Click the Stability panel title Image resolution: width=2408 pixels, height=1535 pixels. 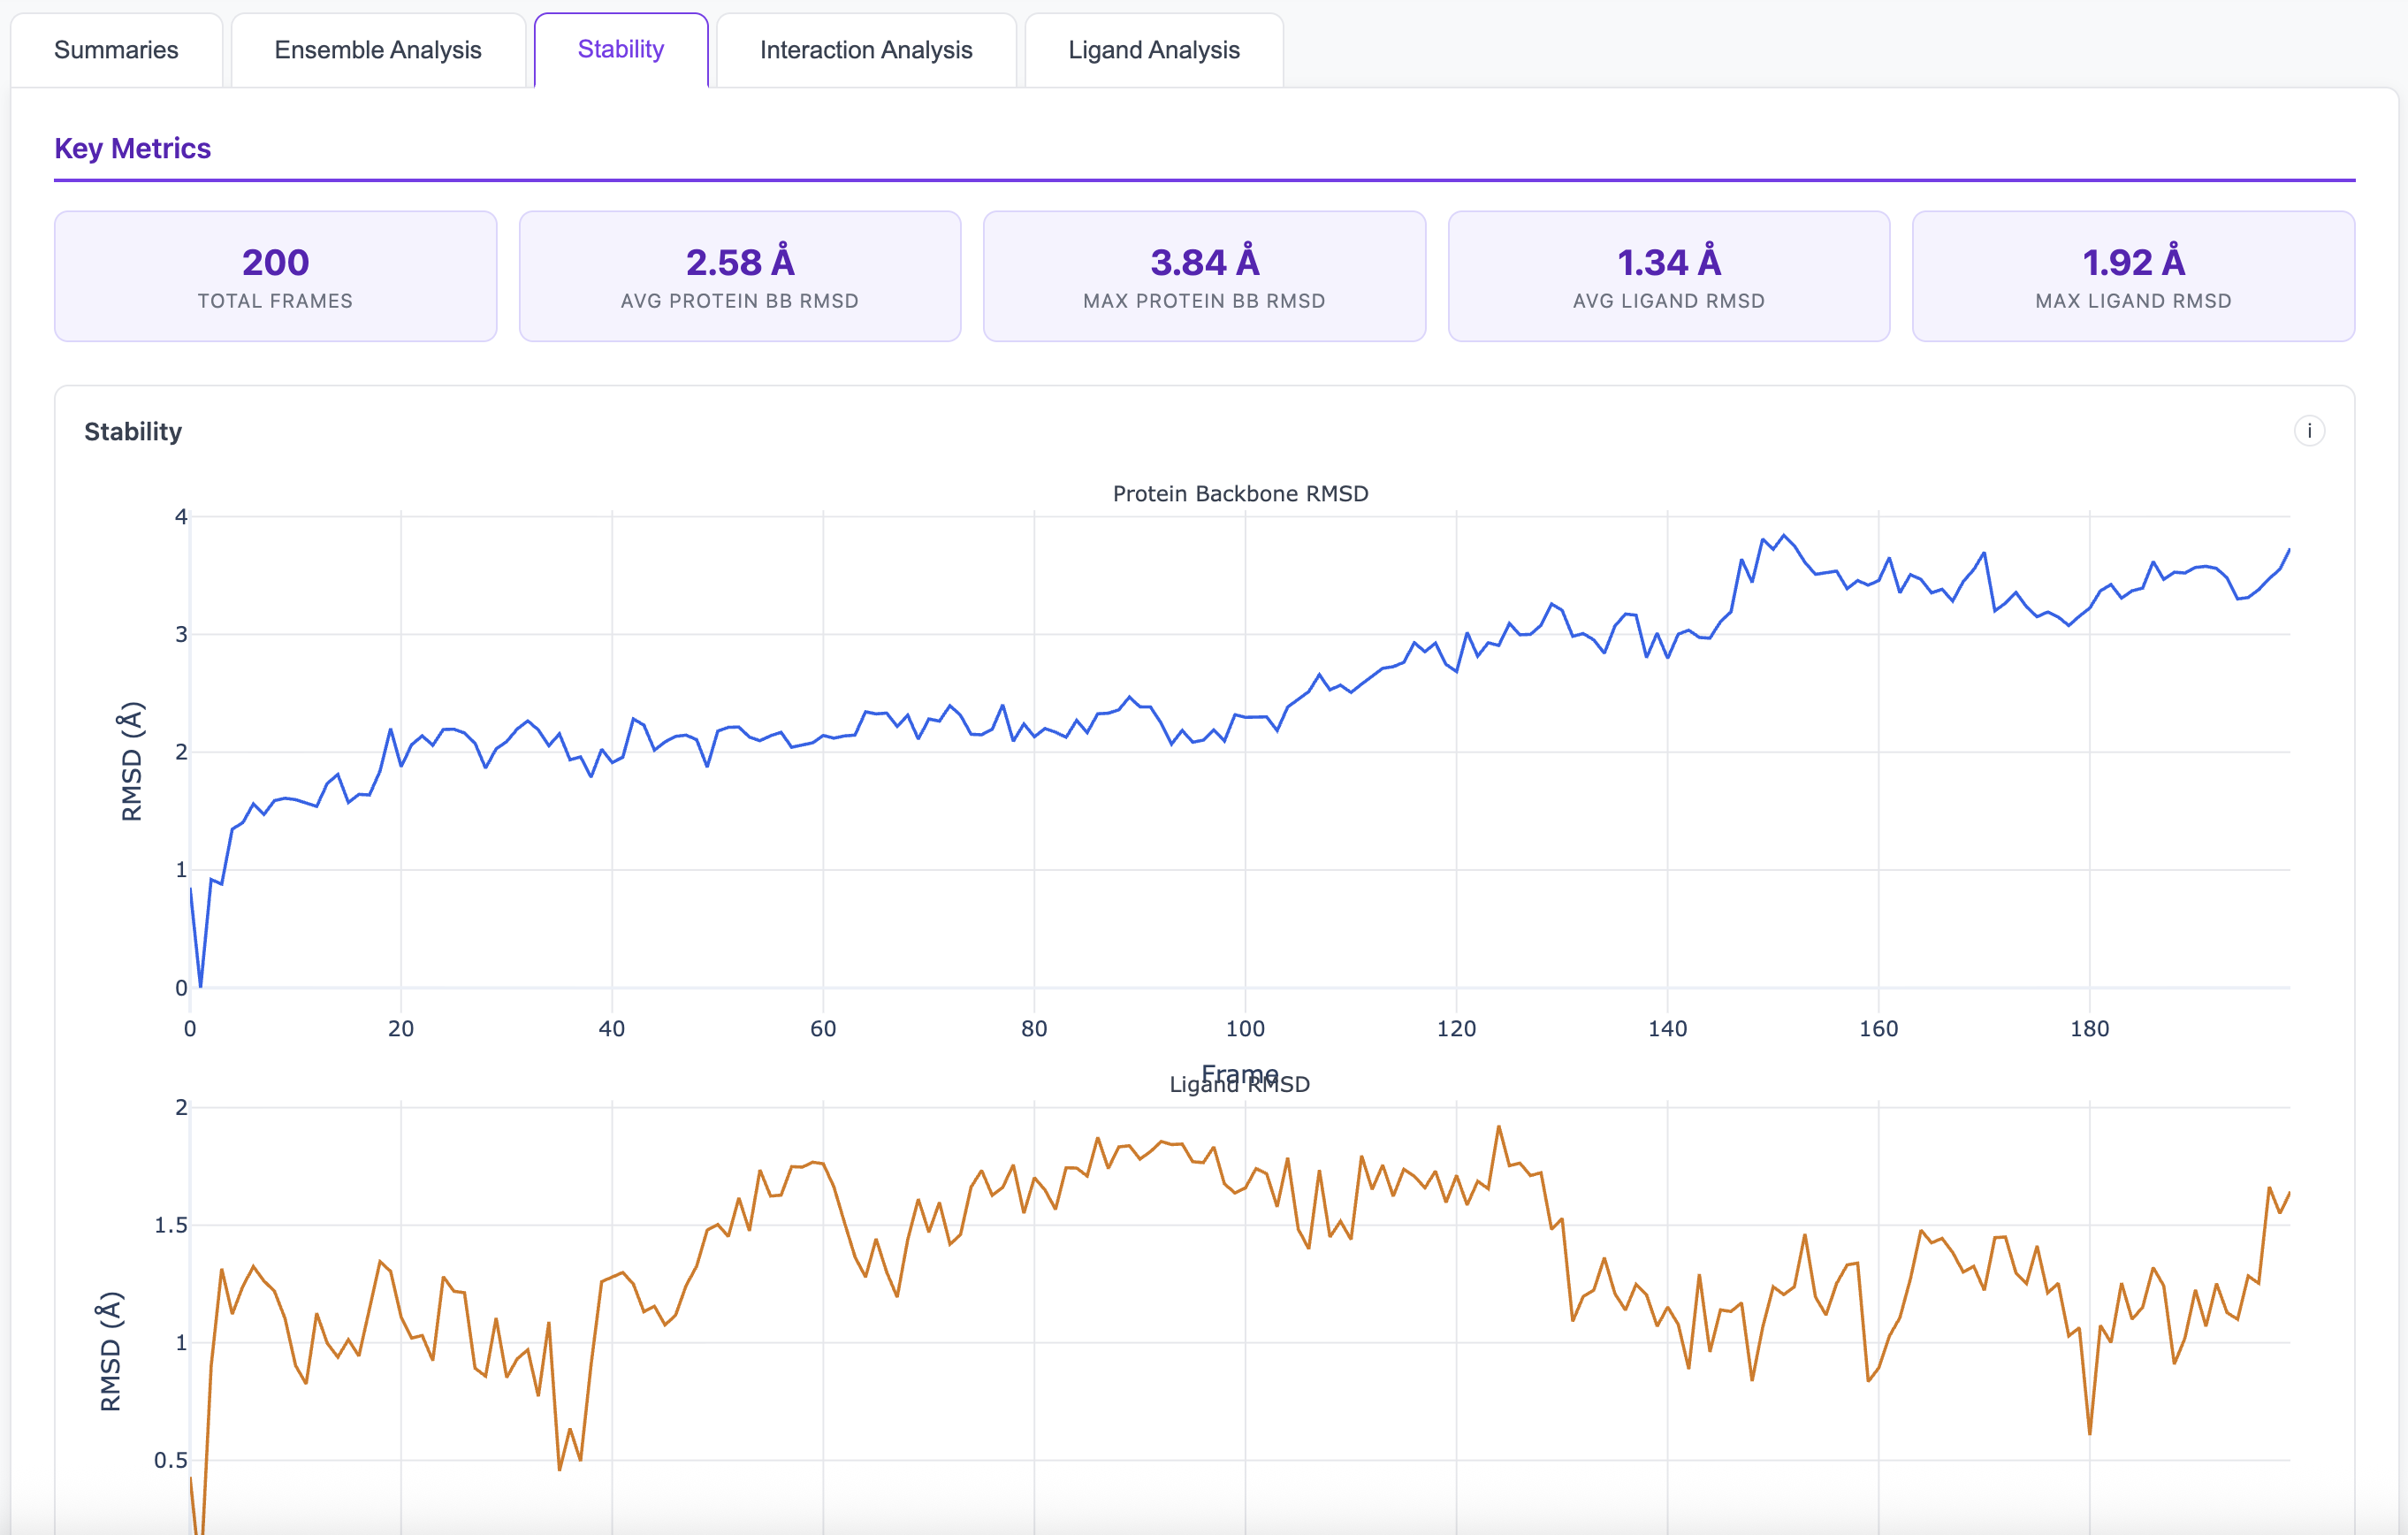[x=132, y=432]
